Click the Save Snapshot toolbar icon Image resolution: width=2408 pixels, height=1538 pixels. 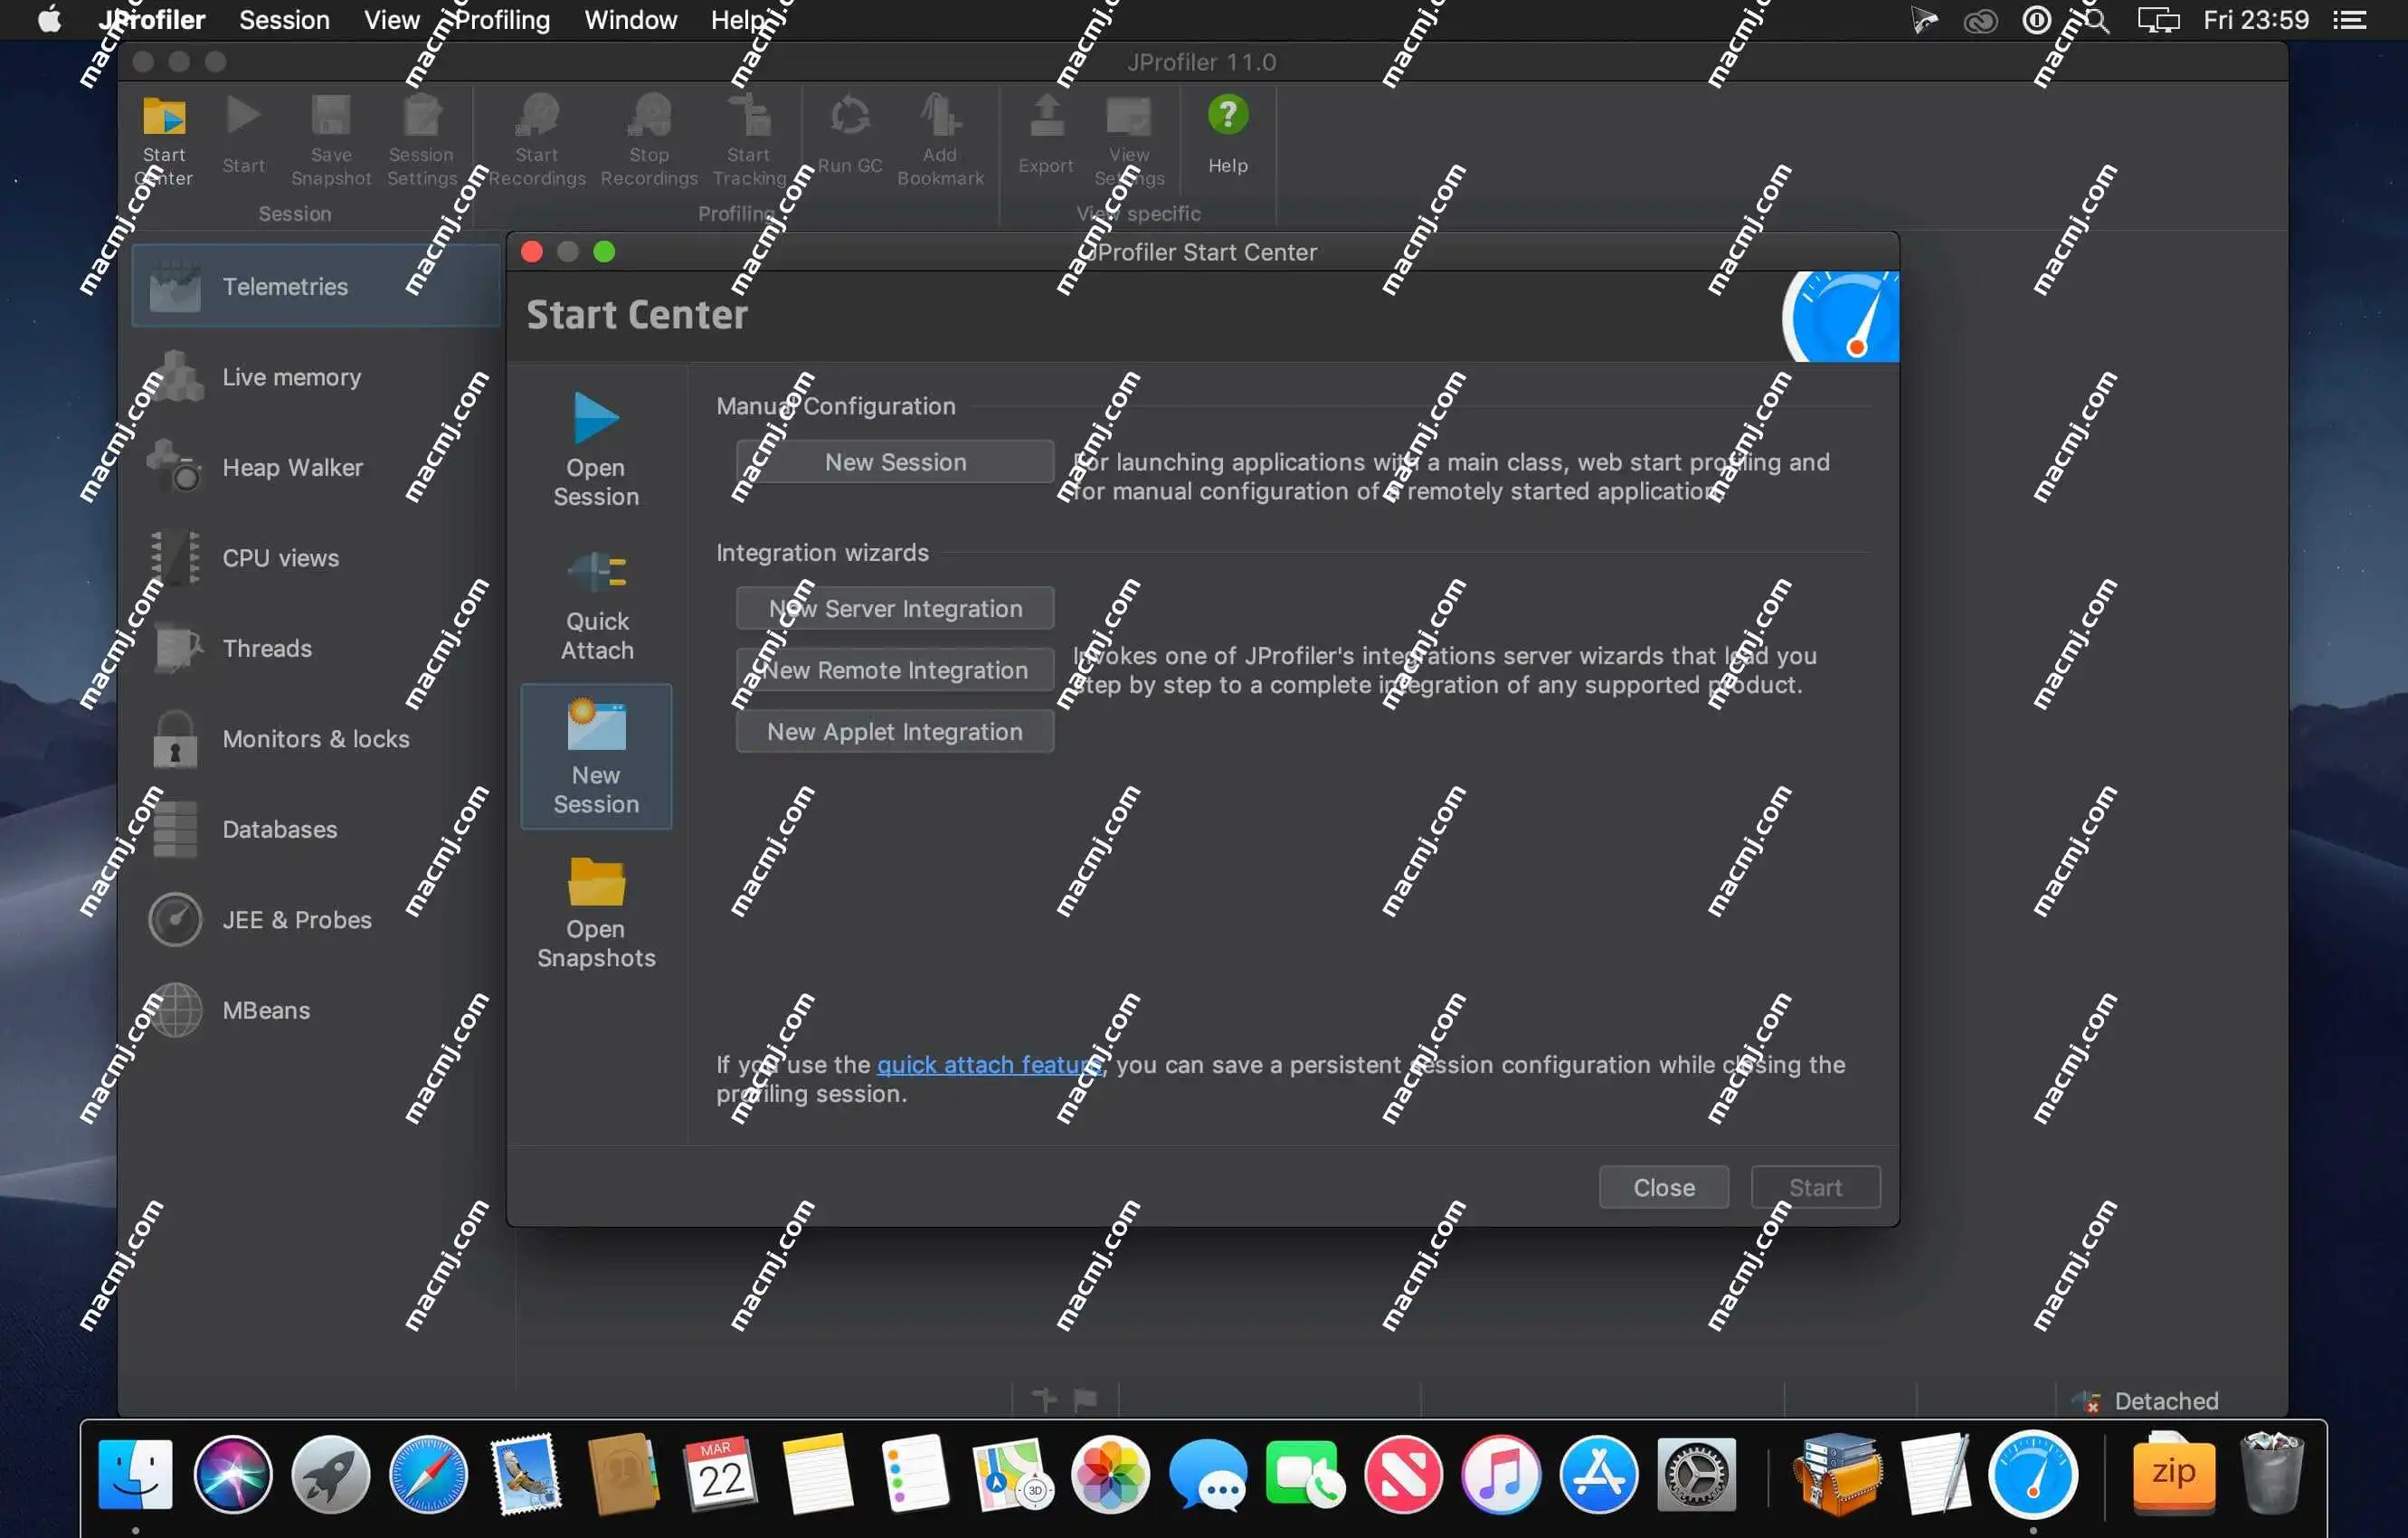point(331,116)
